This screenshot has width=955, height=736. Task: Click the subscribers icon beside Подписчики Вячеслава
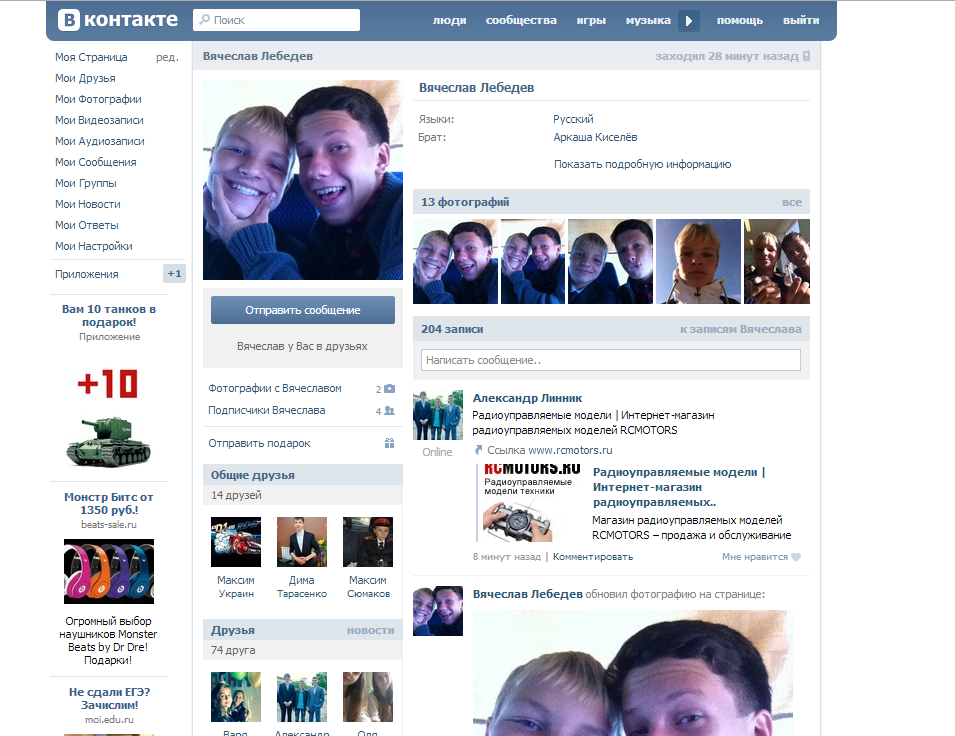390,411
